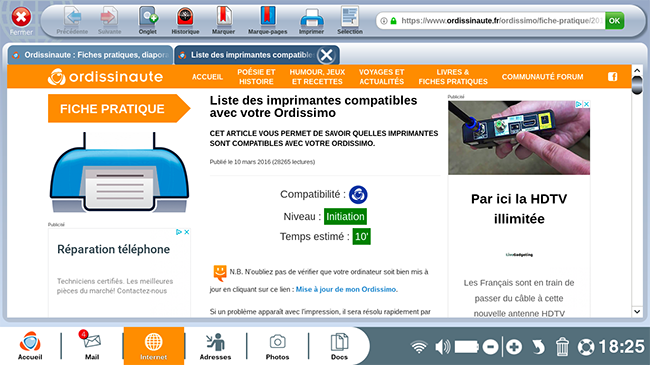Click the green OK button in address bar
The image size is (650, 365).
point(614,20)
